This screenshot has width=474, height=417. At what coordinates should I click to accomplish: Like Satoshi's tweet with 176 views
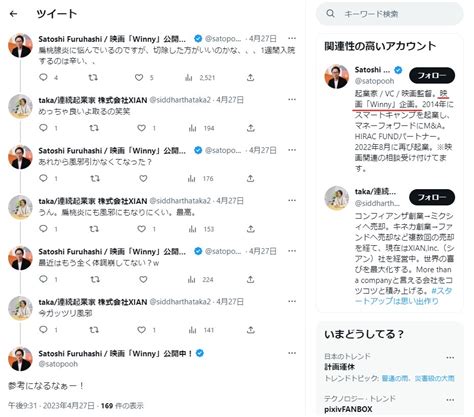(x=143, y=178)
